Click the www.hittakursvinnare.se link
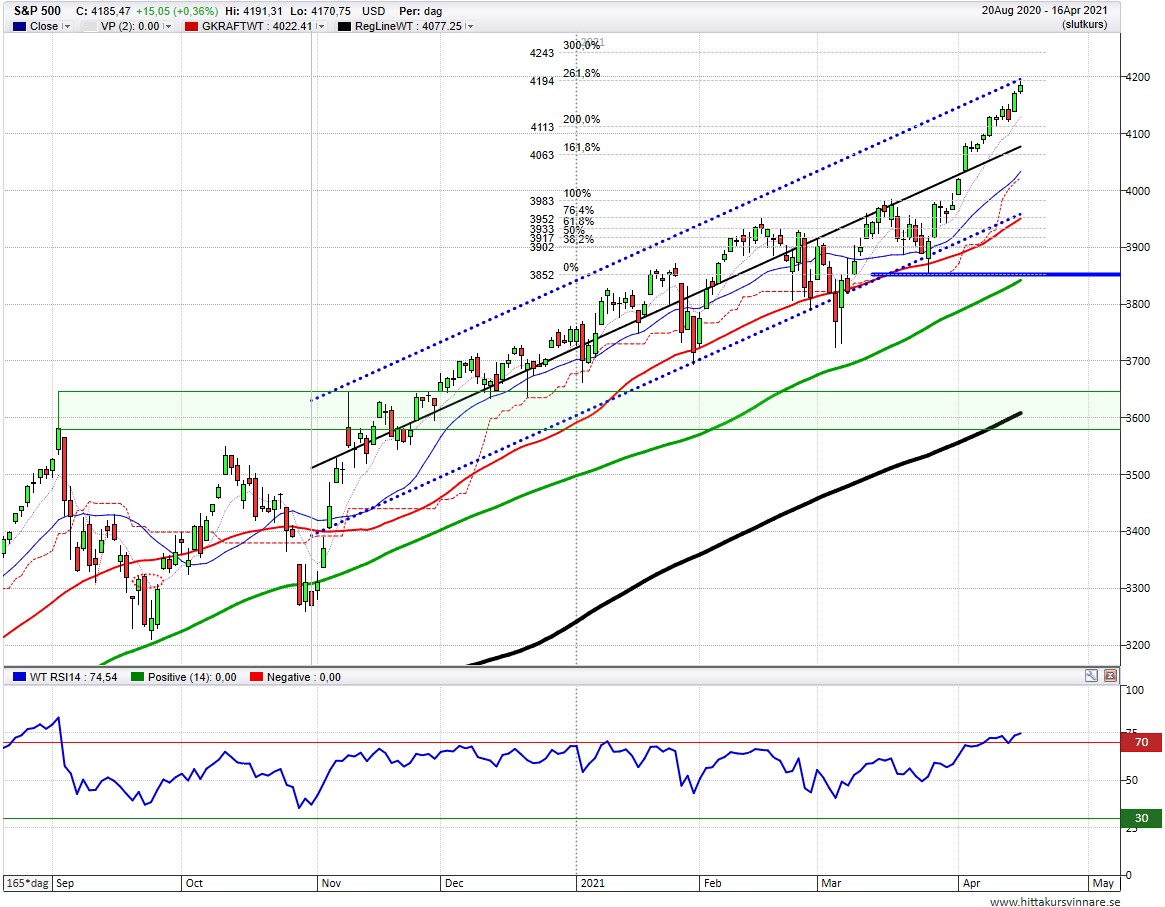 click(x=1054, y=901)
